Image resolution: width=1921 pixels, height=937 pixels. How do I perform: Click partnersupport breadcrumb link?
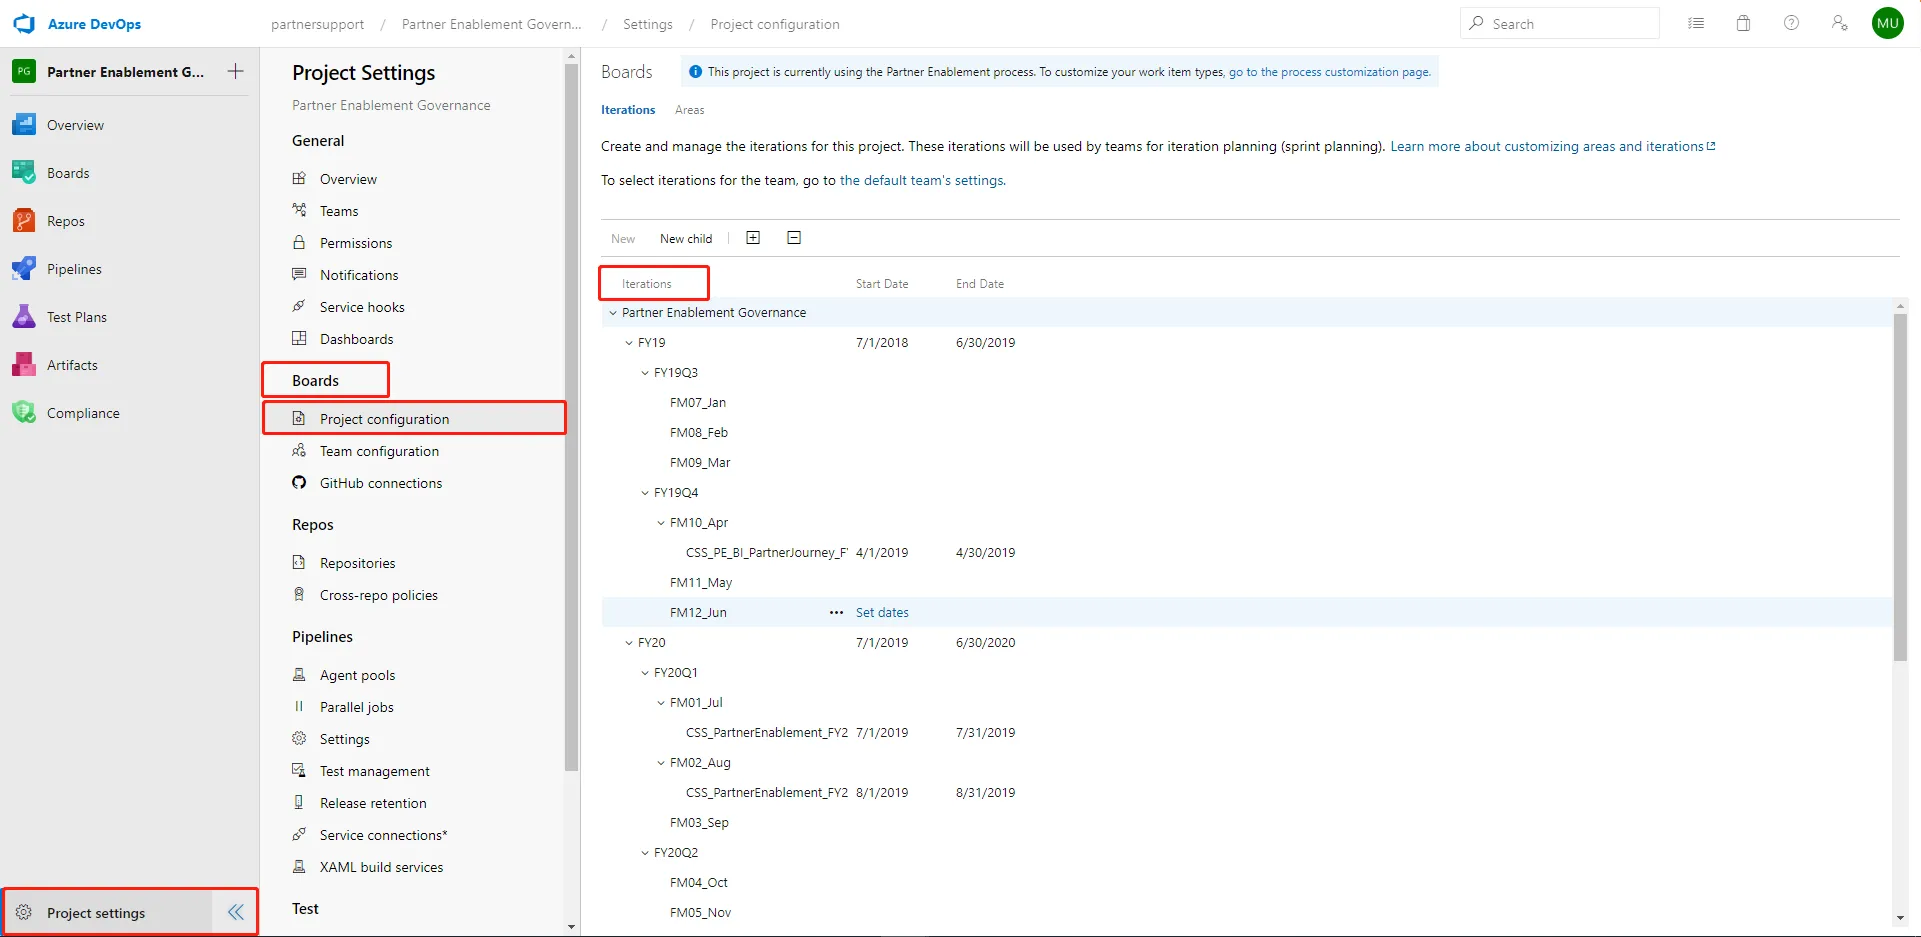317,24
